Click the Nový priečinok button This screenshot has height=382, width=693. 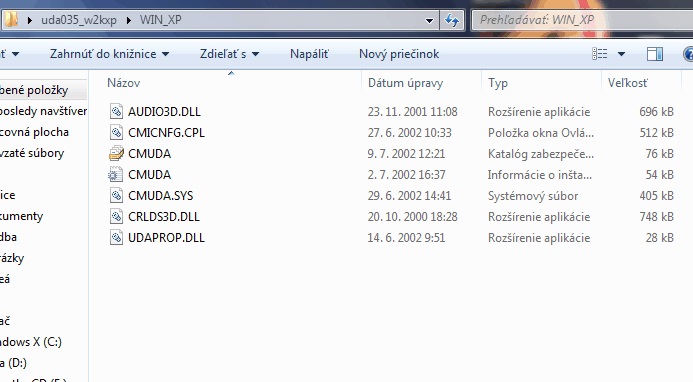(399, 54)
